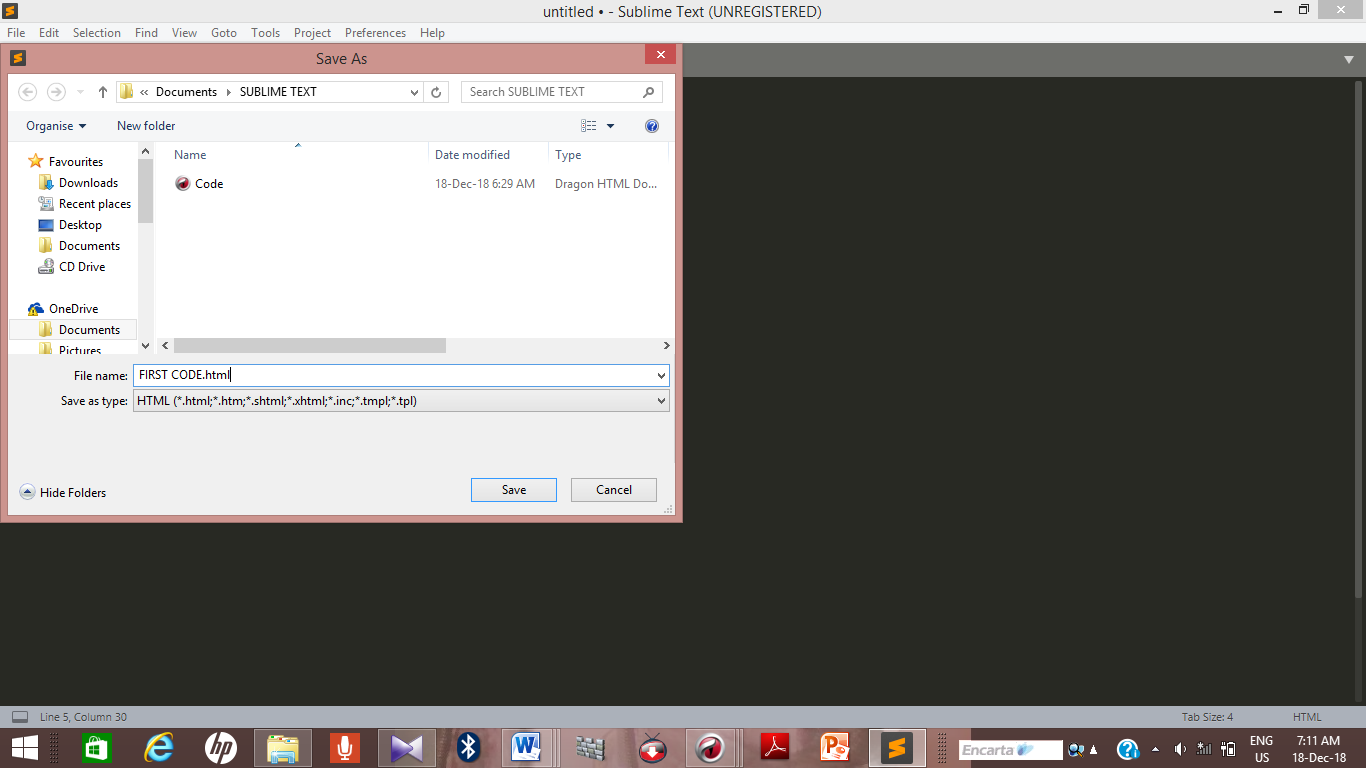Open Comodo Dragon browser from taskbar
Screen dimensions: 1366x768
tap(711, 748)
